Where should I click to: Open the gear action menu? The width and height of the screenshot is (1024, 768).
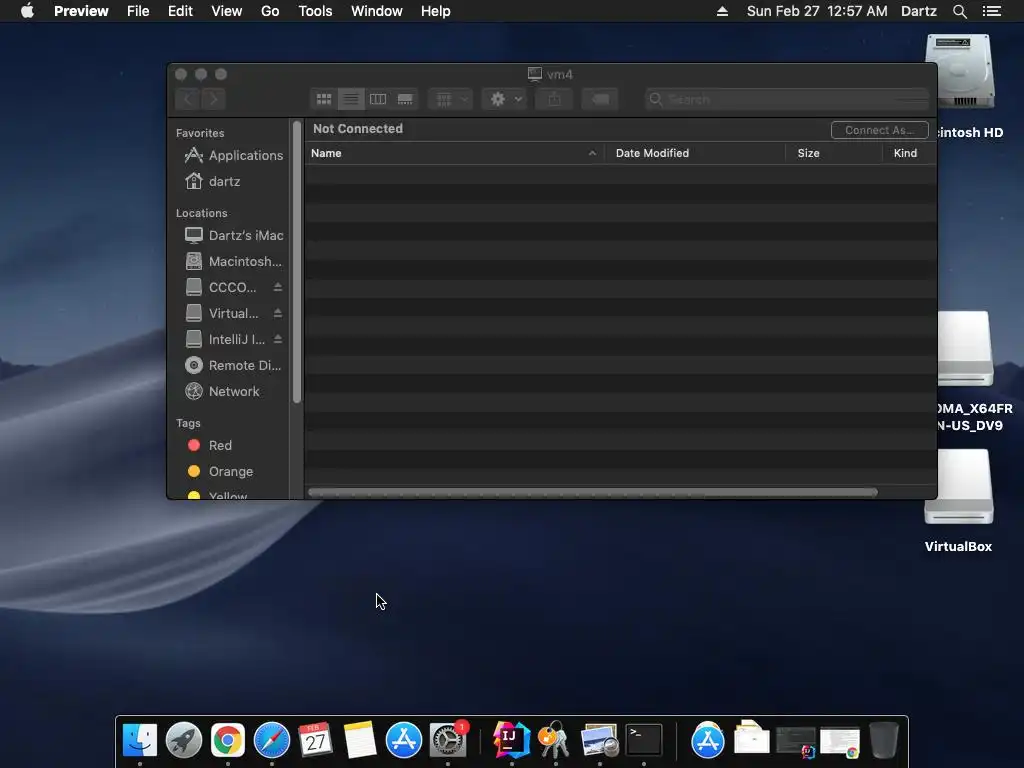504,99
